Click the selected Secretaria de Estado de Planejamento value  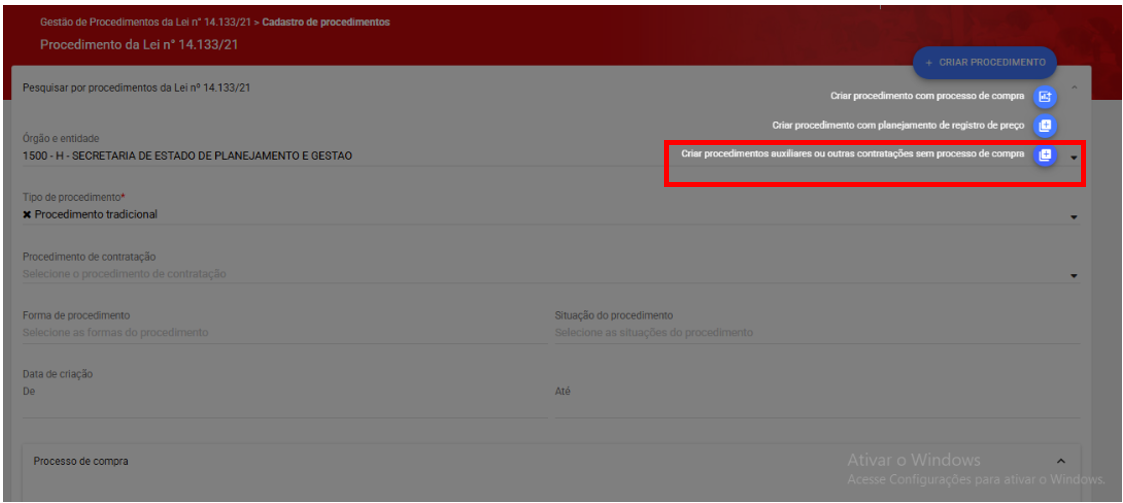[187, 156]
